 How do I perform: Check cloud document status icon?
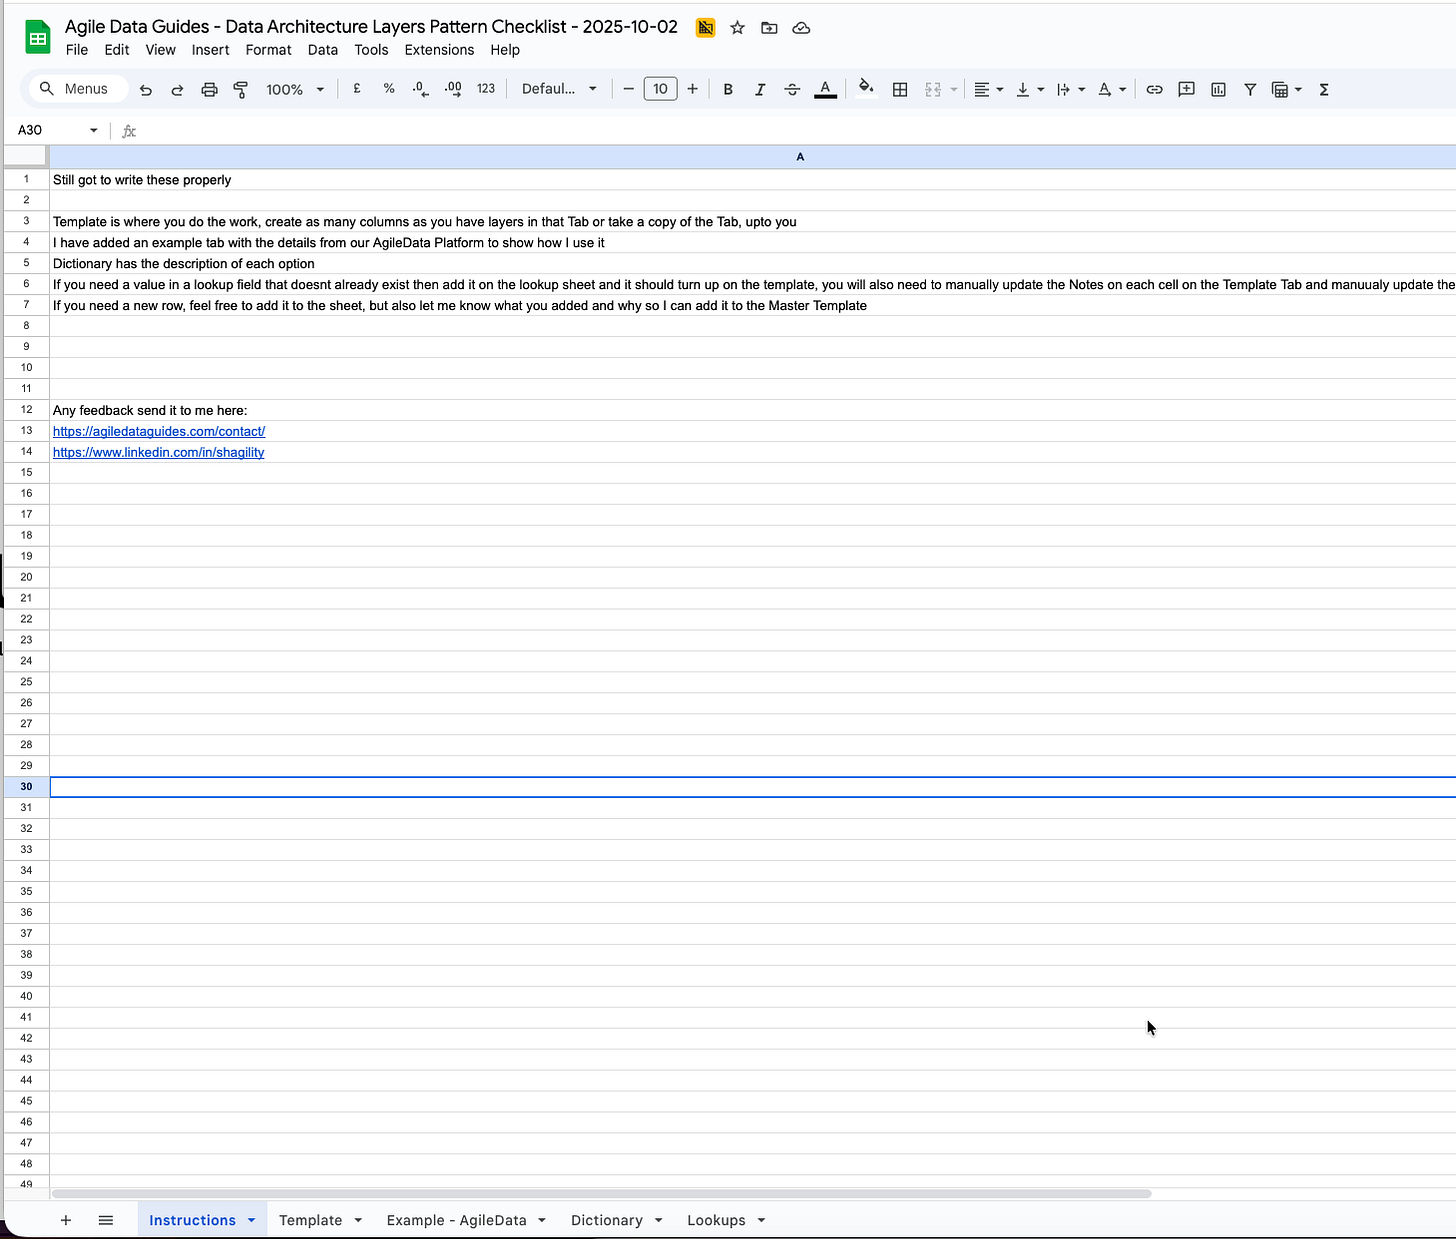801,28
